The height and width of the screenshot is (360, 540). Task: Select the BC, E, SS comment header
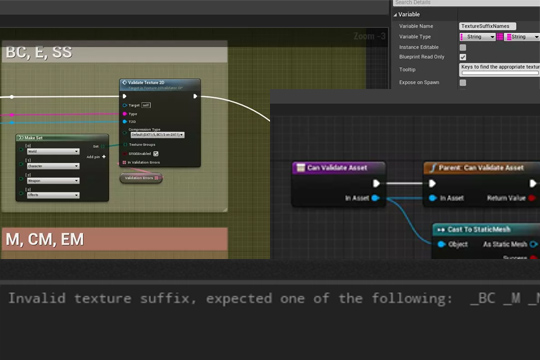tap(114, 52)
